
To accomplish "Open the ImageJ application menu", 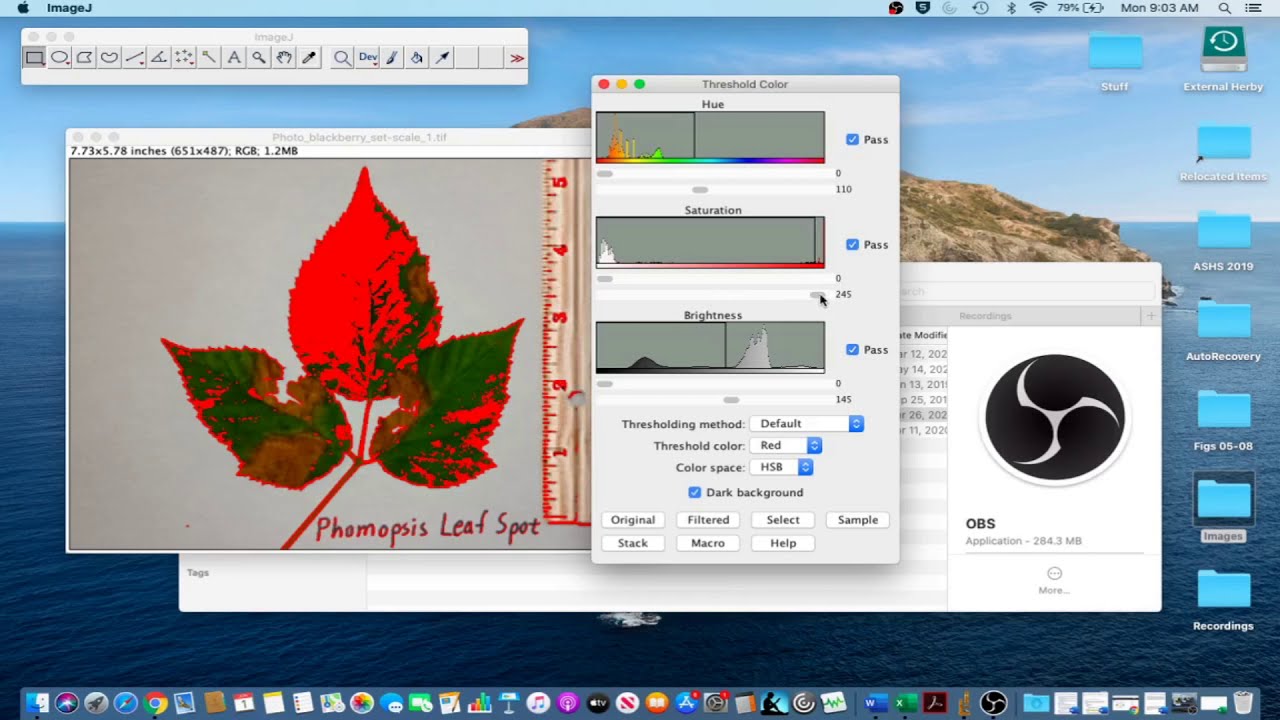I will point(69,8).
